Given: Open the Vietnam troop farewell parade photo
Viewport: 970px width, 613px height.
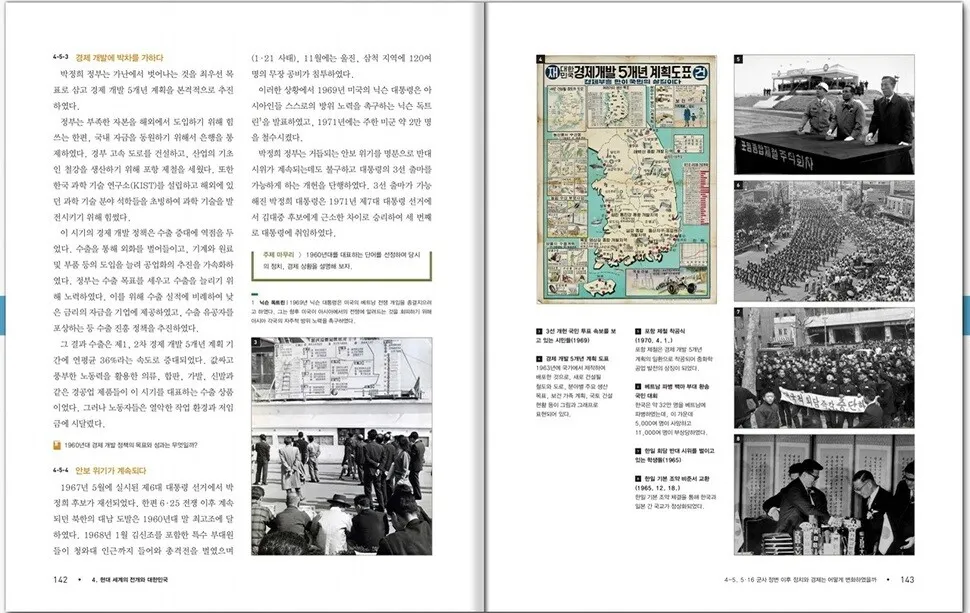Looking at the screenshot, I should point(823,240).
